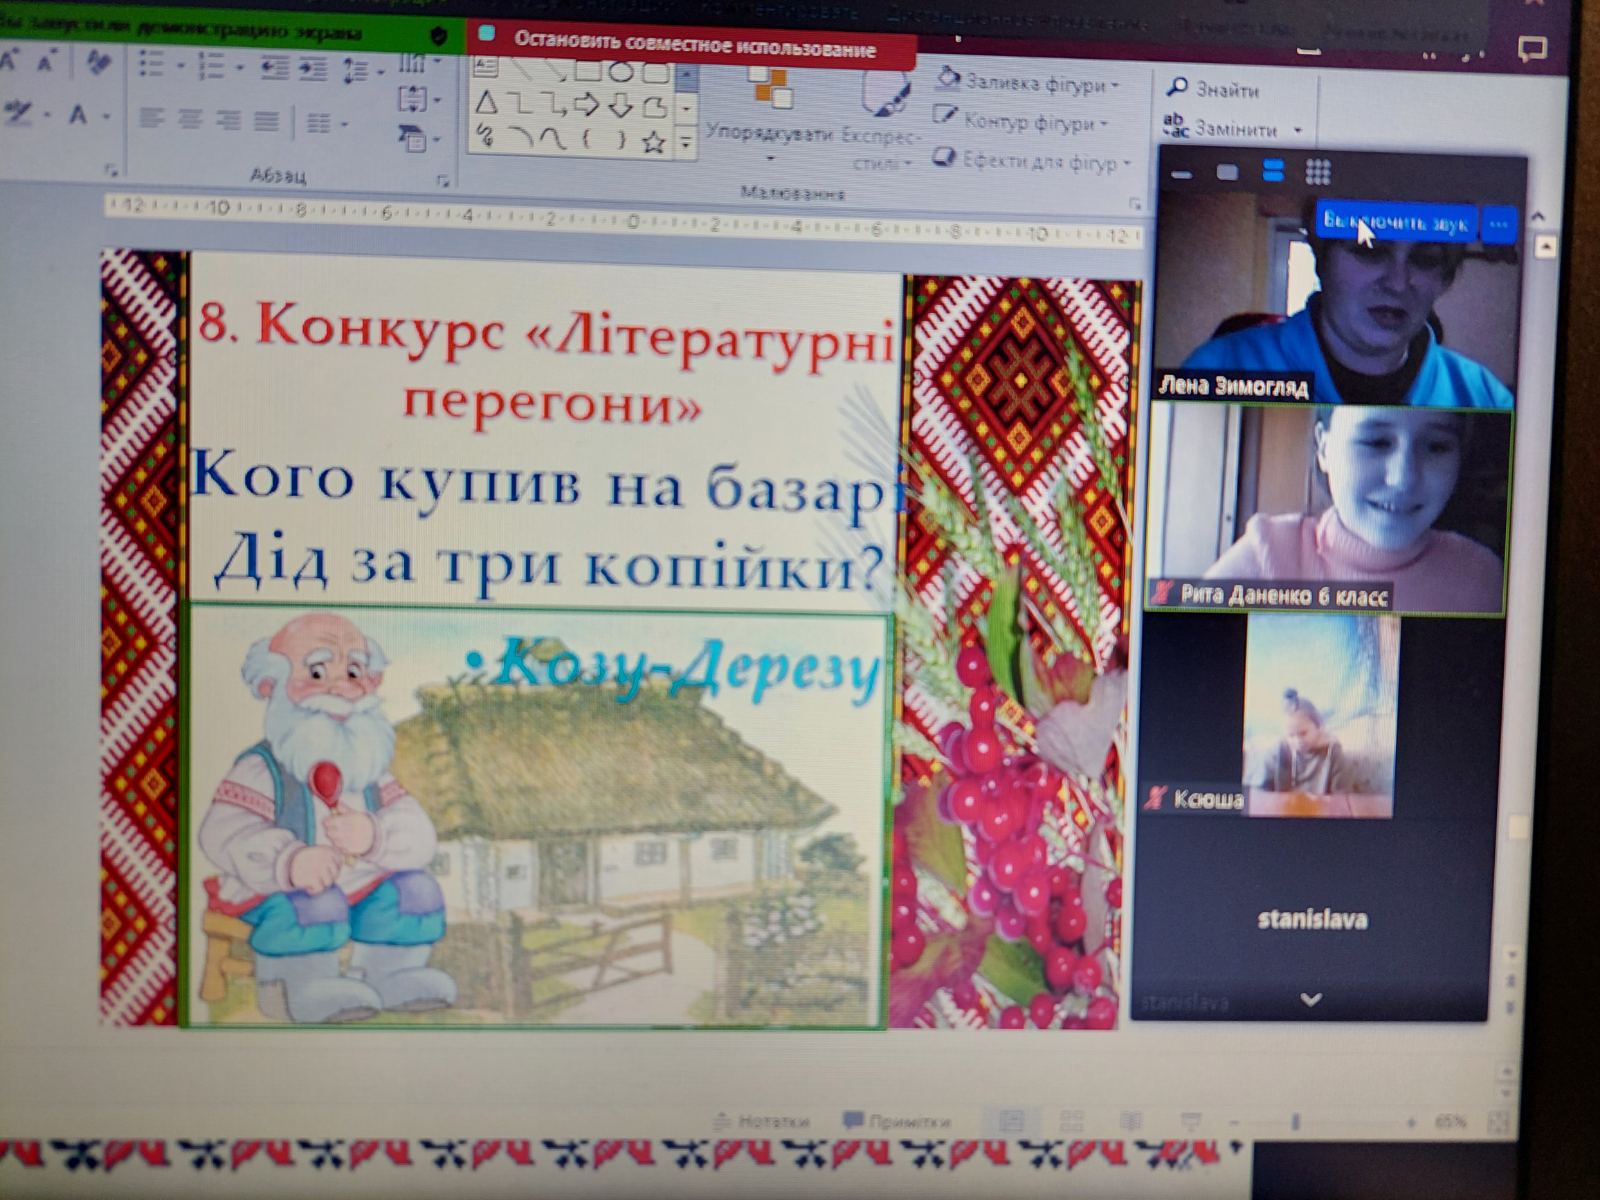Screen dimensions: 1600x1200
Task: Minimize Zoom video thumbnail panel
Action: [x=1182, y=174]
